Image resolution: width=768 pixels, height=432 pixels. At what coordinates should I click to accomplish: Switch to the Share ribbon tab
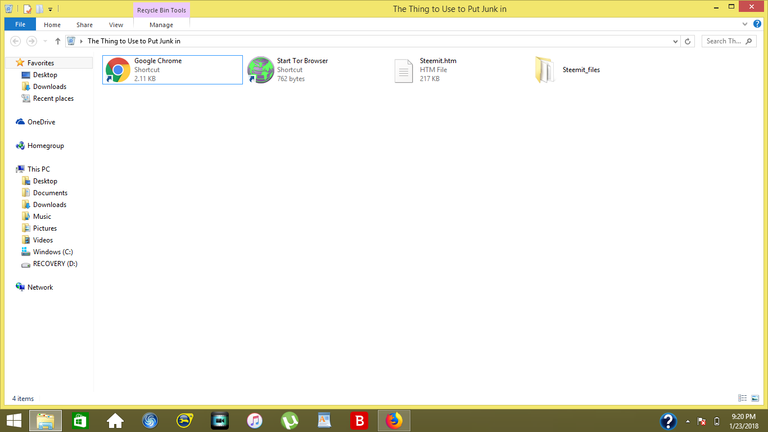click(x=84, y=24)
